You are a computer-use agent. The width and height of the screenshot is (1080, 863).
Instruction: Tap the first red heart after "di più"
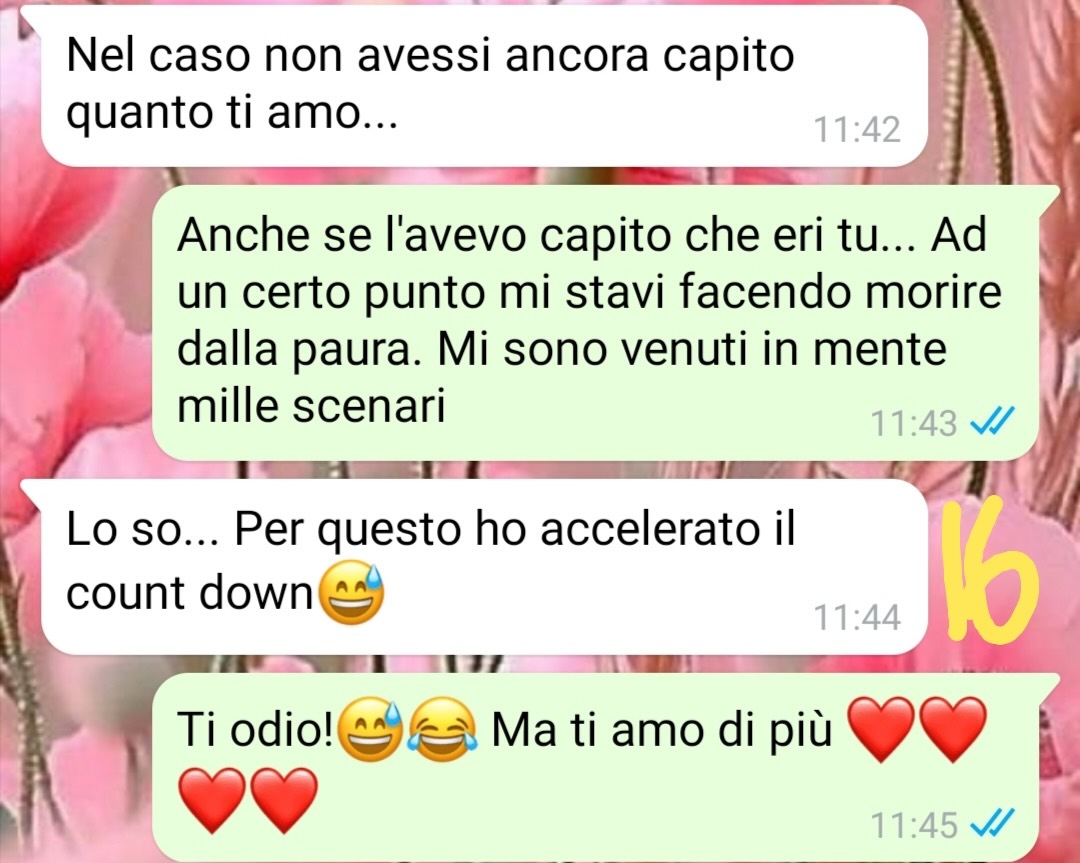(x=880, y=729)
